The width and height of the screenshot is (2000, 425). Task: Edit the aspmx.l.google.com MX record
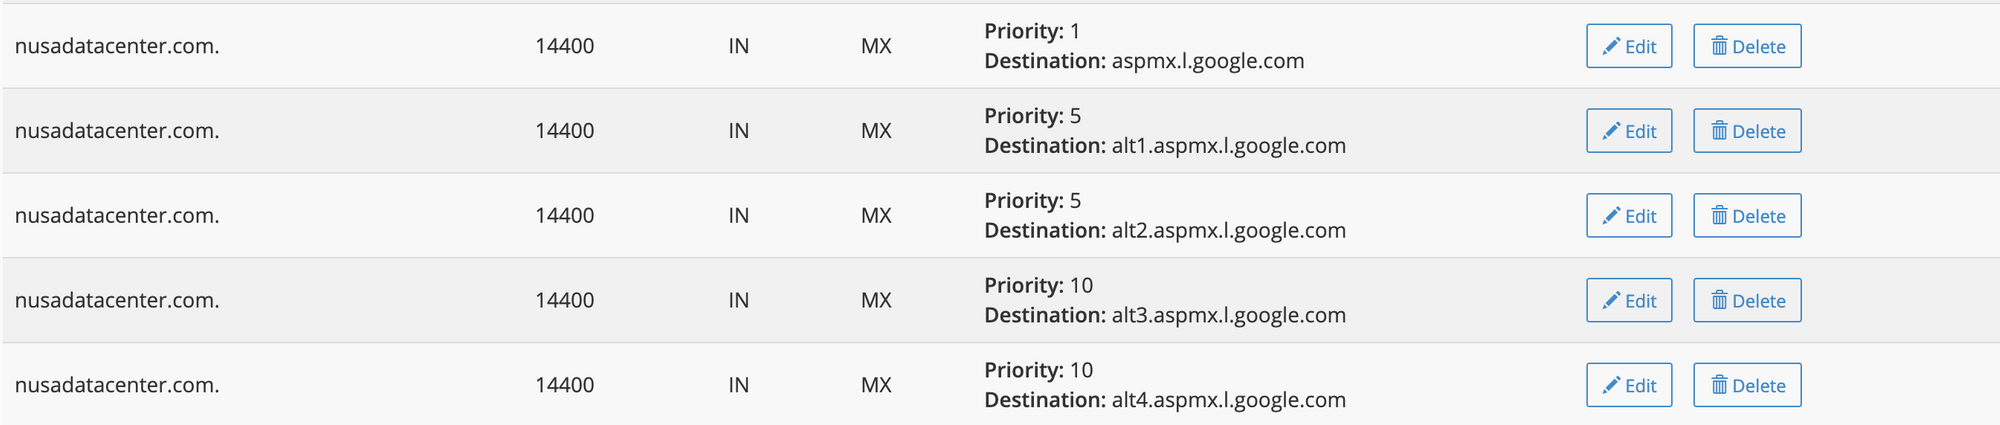(x=1629, y=46)
